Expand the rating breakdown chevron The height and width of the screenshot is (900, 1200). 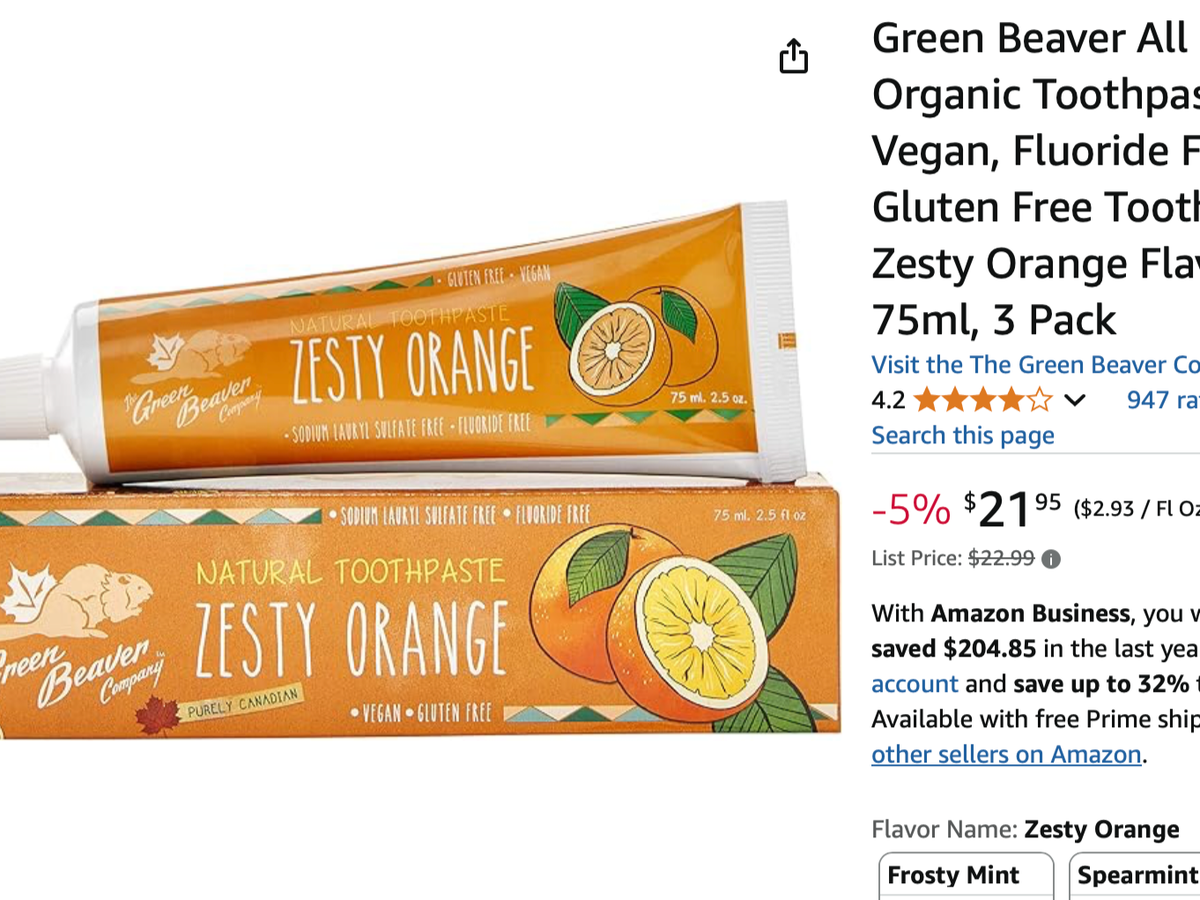point(1074,401)
